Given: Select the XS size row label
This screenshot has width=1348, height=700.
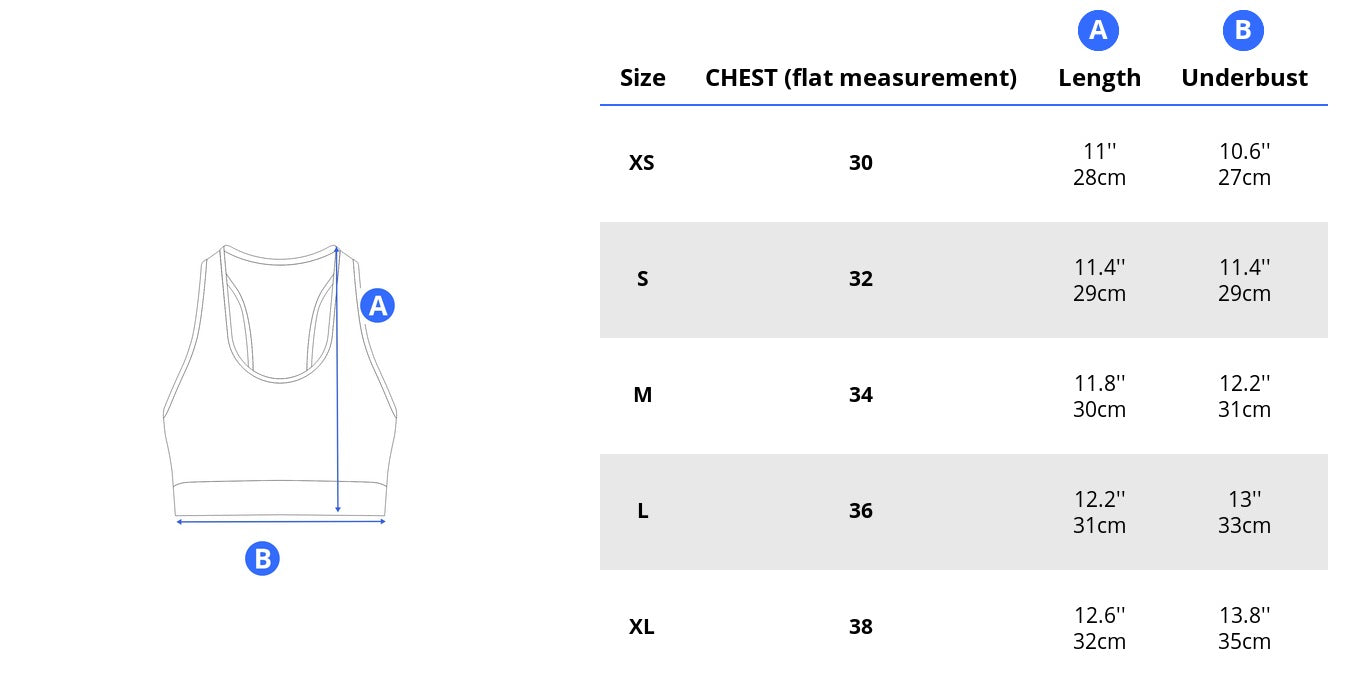Looking at the screenshot, I should click(642, 163).
